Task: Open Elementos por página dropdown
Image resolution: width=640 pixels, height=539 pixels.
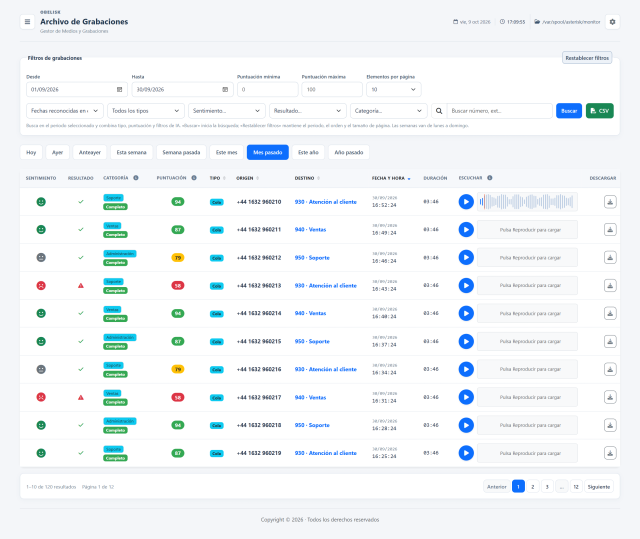Action: pyautogui.click(x=393, y=89)
